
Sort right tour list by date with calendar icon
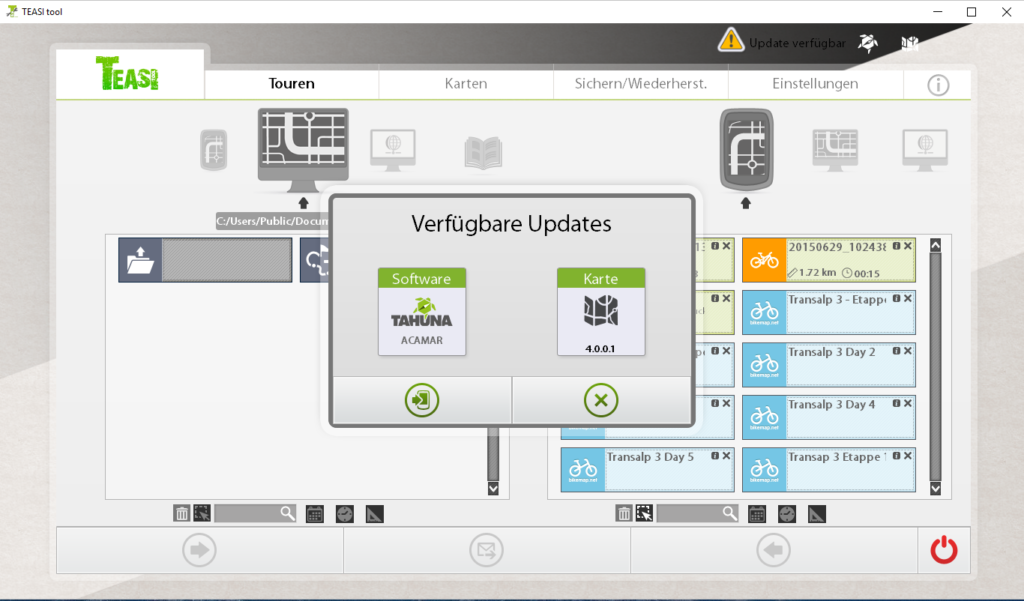coord(757,514)
